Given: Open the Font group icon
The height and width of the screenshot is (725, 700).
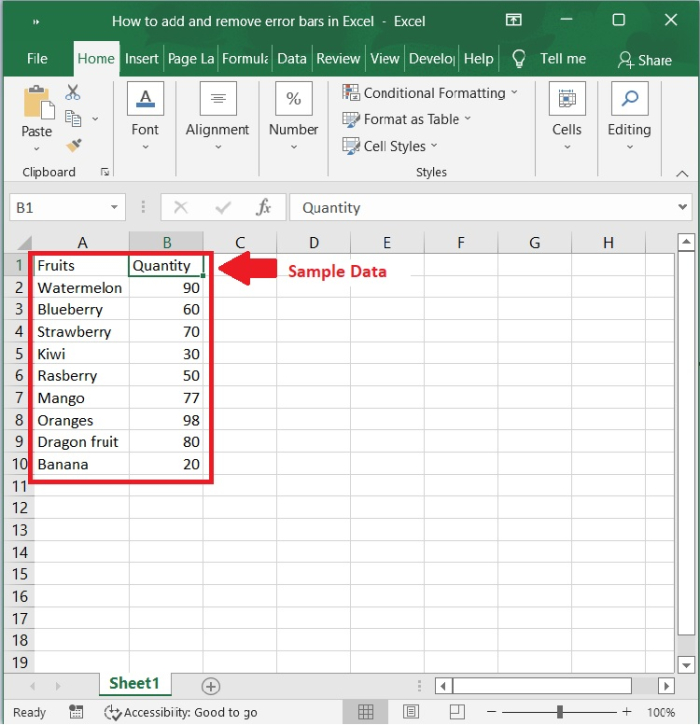Looking at the screenshot, I should (x=145, y=98).
